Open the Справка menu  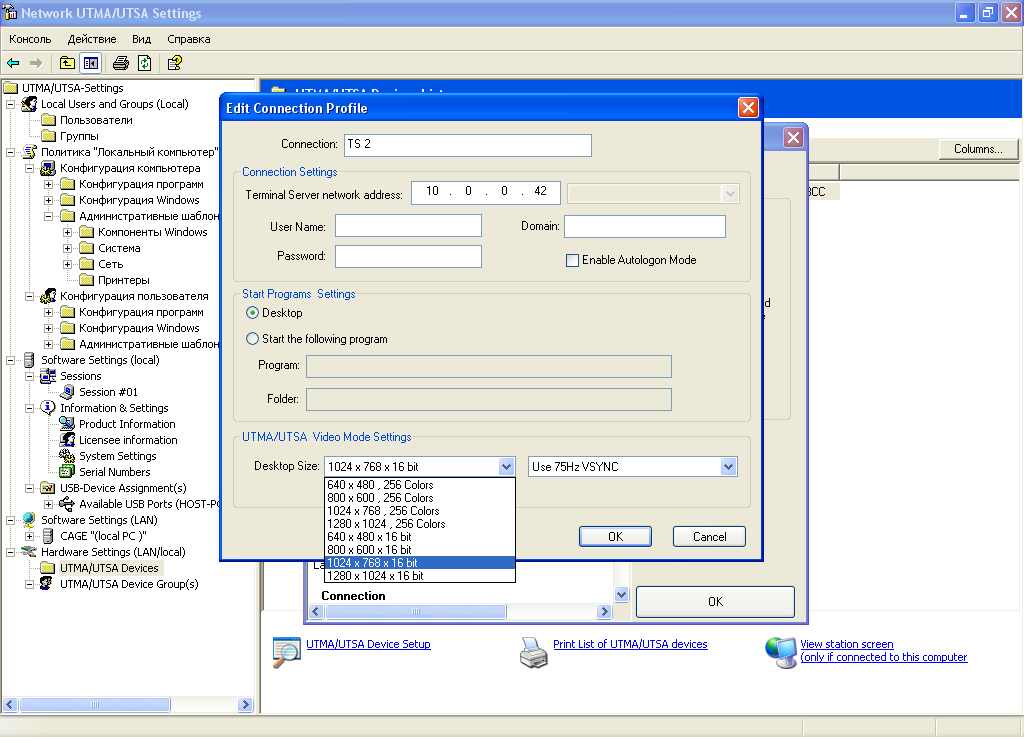[189, 39]
